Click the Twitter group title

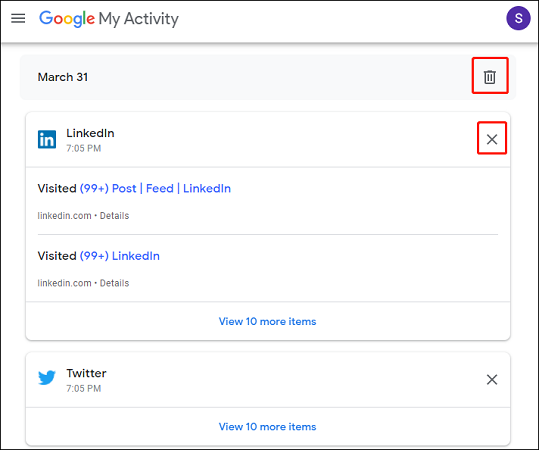(86, 373)
